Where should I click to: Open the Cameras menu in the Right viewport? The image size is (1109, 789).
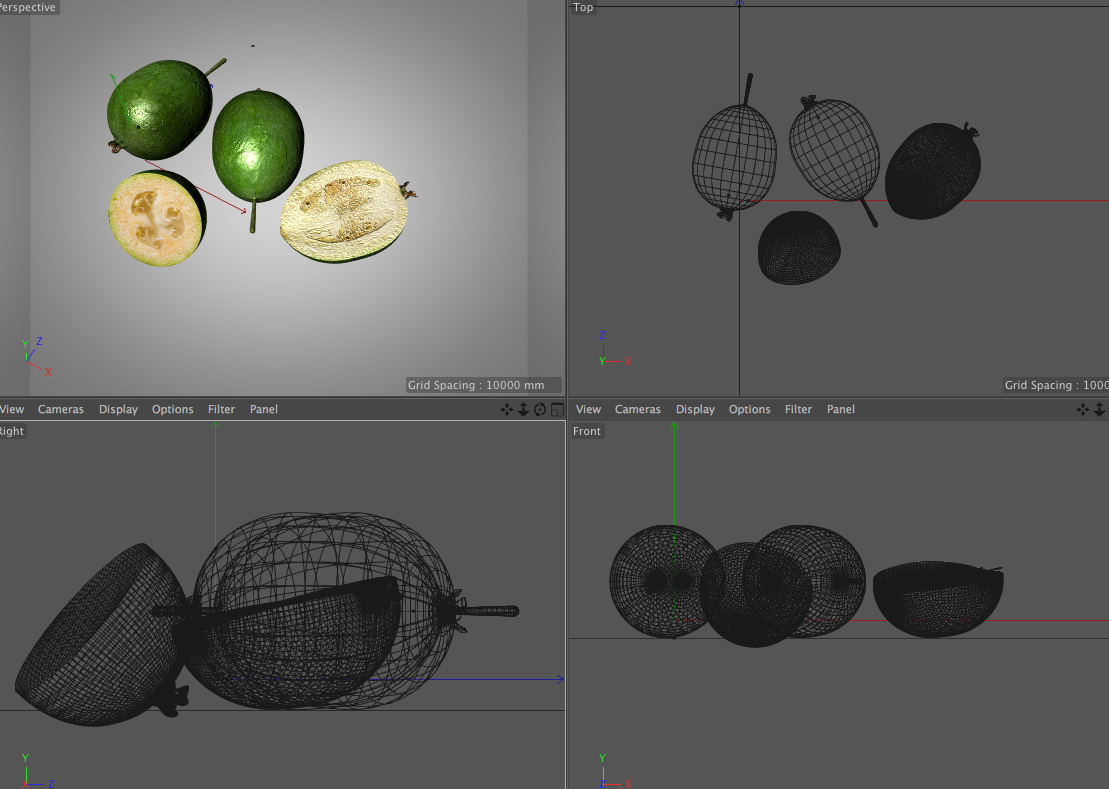point(61,409)
